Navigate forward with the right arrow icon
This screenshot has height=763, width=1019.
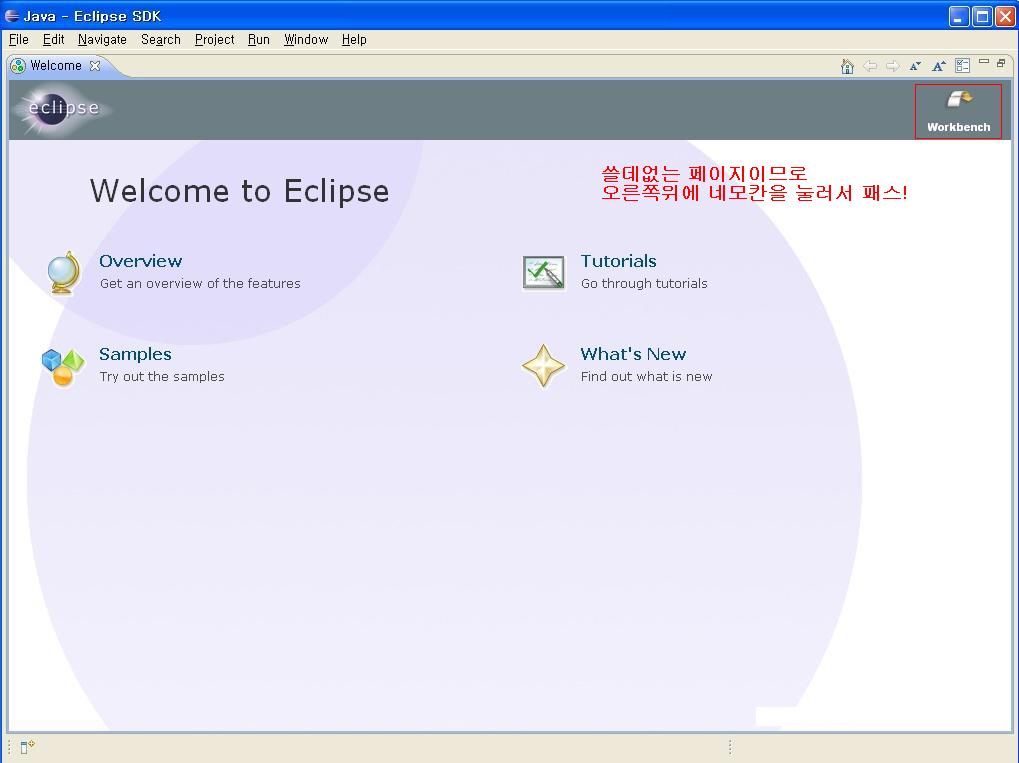[892, 66]
